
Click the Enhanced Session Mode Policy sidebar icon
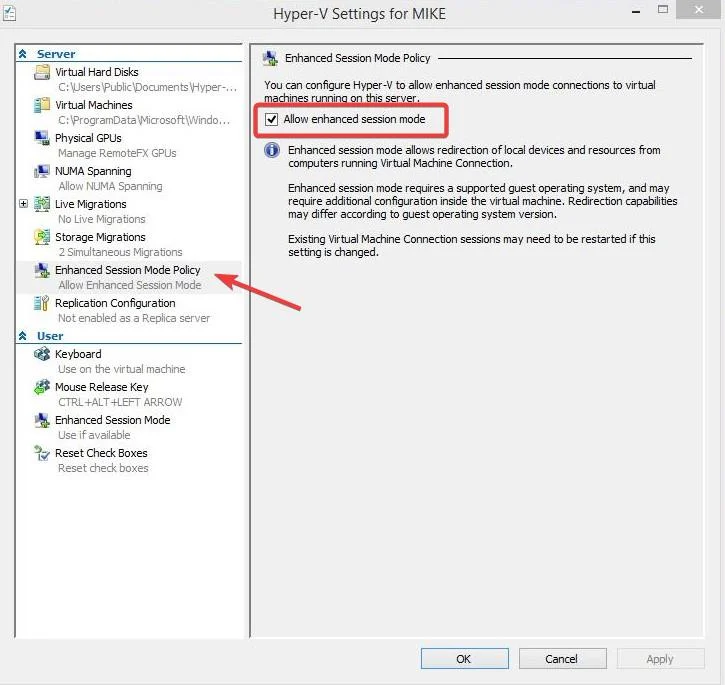[x=42, y=270]
